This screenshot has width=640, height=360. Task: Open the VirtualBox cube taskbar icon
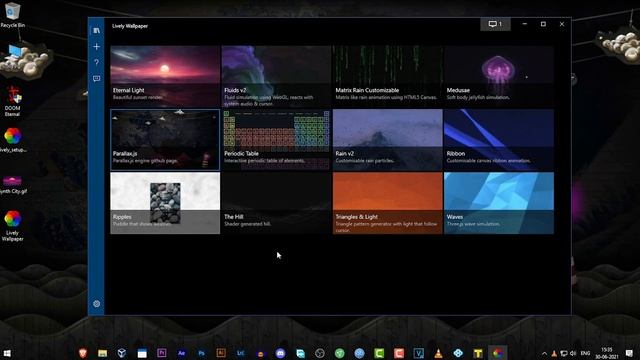point(122,353)
